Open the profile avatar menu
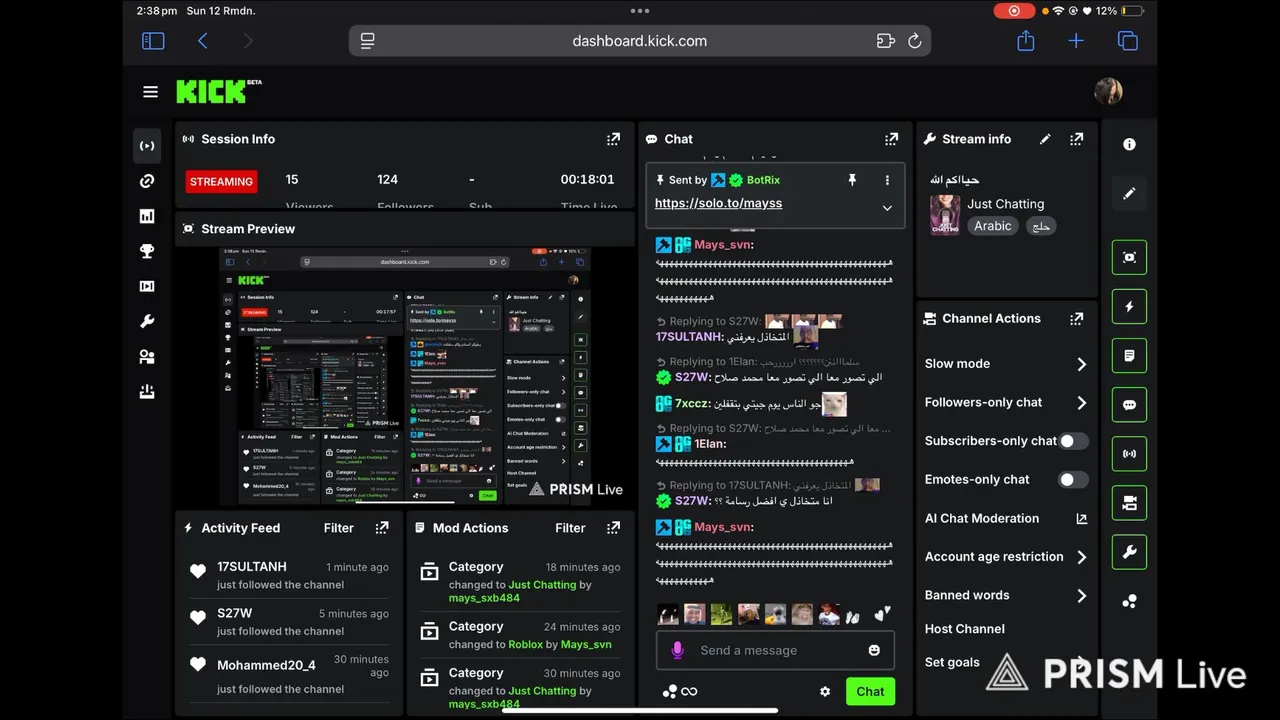The image size is (1280, 720). (x=1108, y=92)
